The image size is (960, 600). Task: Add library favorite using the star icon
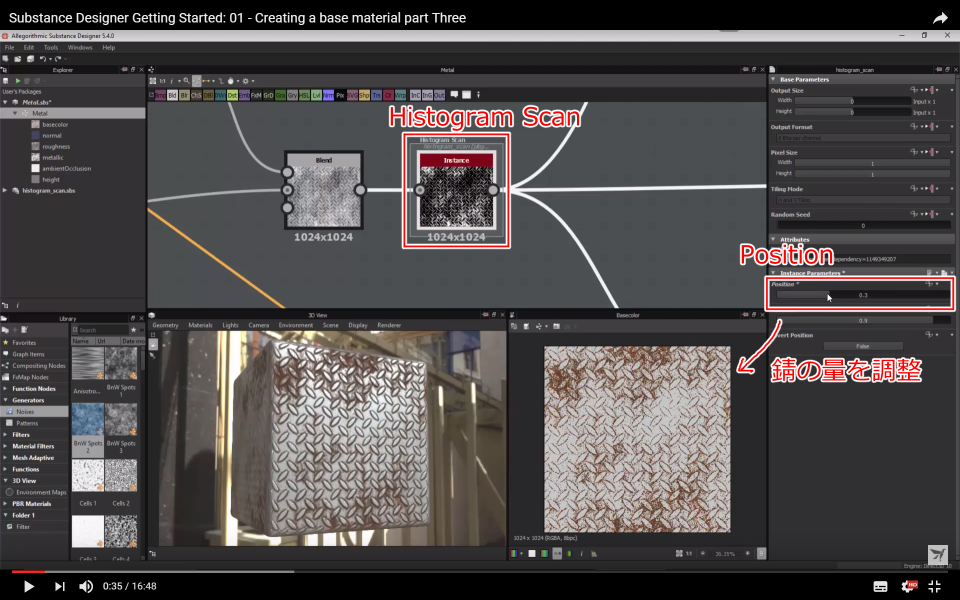pyautogui.click(x=133, y=330)
